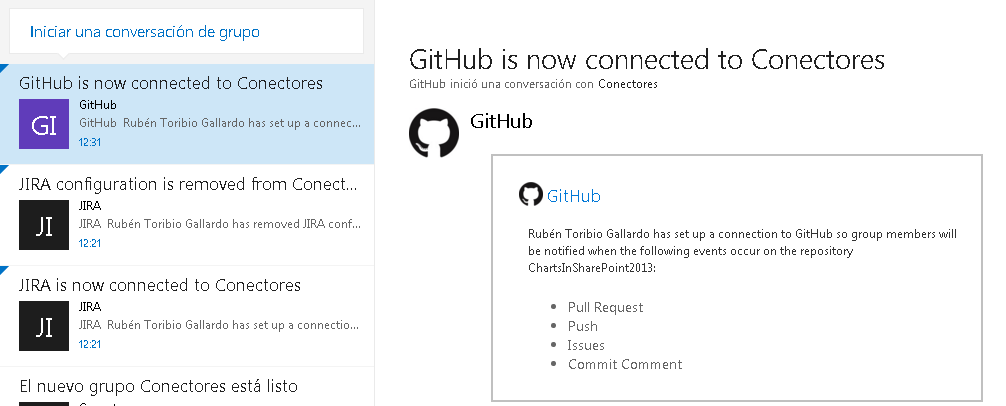Click the GitHub sender name in reading pane

[x=501, y=122]
